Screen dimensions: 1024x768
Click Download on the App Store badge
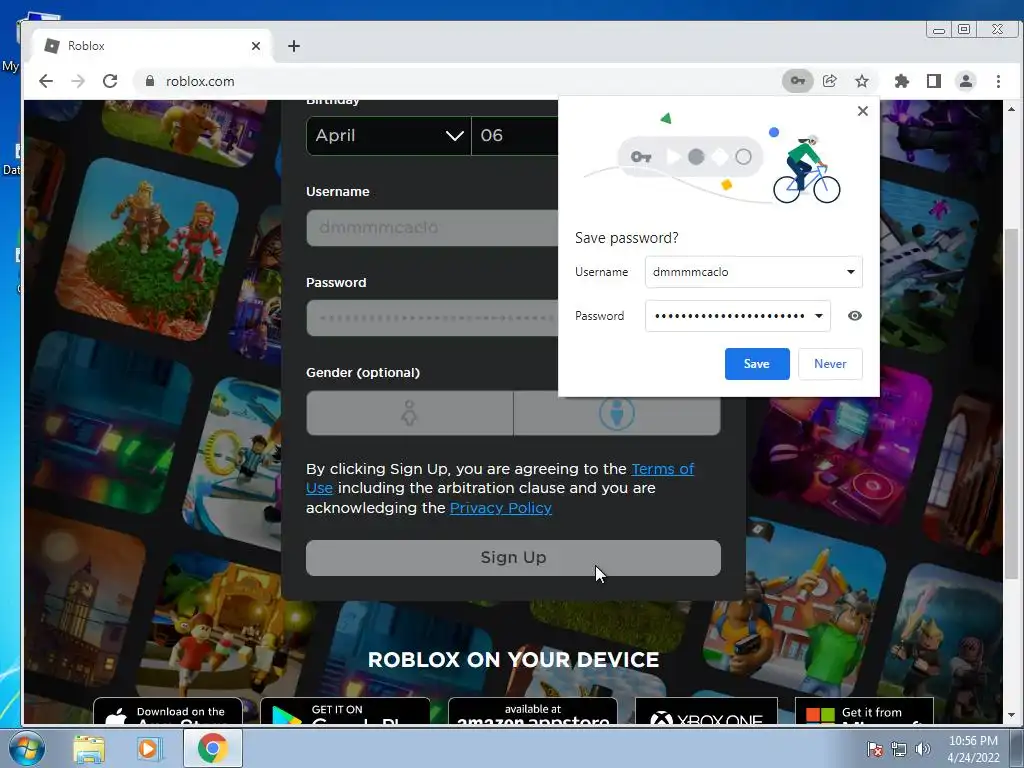coord(168,712)
